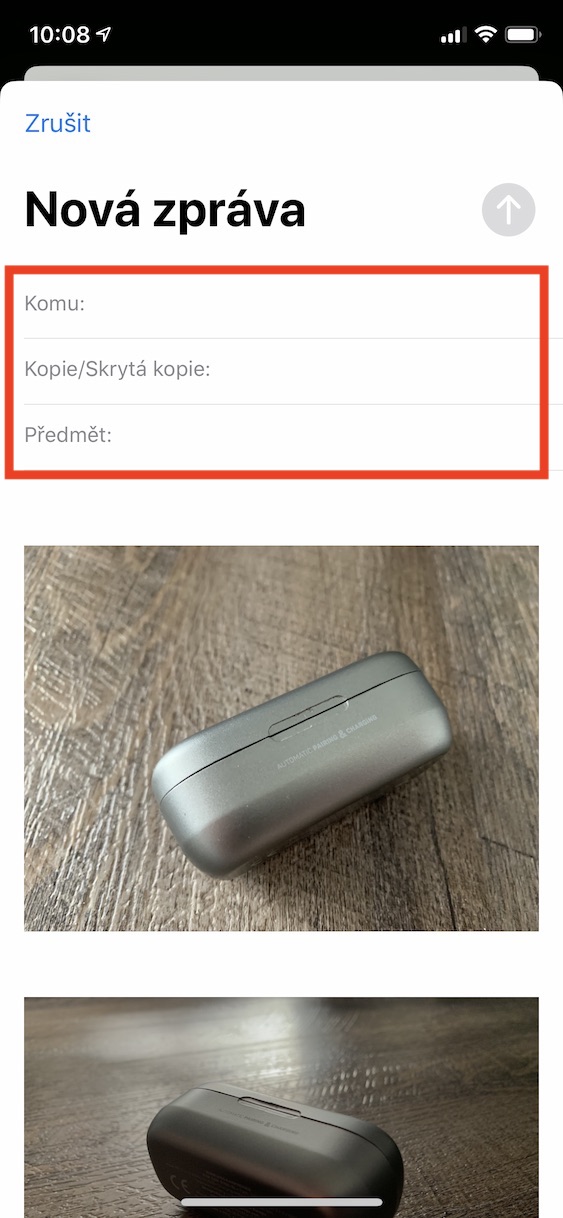Image resolution: width=563 pixels, height=1218 pixels.
Task: Tap the grey background card behind the compose sheet
Action: point(281,73)
